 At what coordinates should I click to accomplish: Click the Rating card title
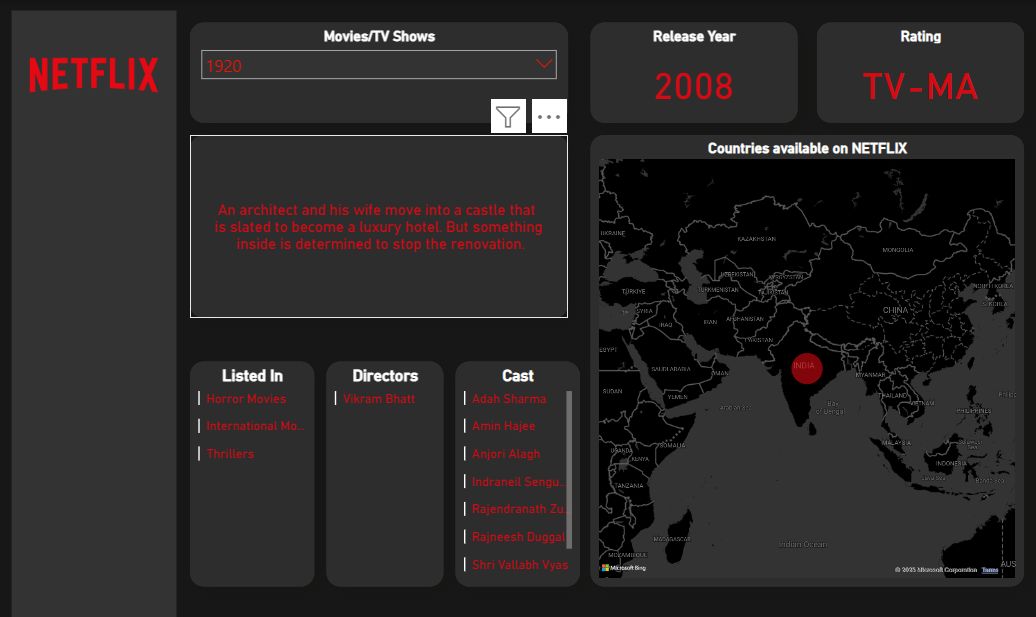pyautogui.click(x=920, y=36)
